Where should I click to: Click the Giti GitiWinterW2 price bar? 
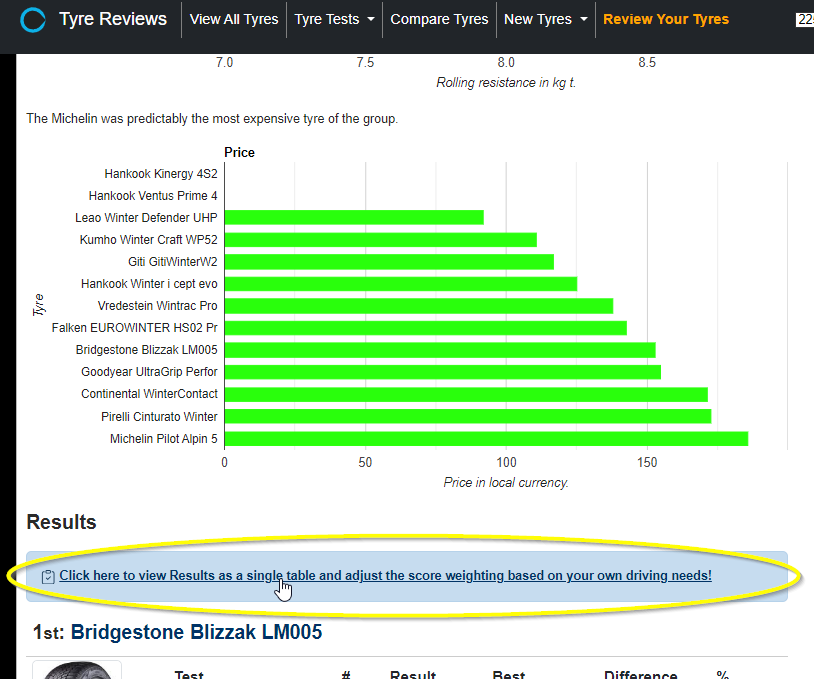coord(389,262)
